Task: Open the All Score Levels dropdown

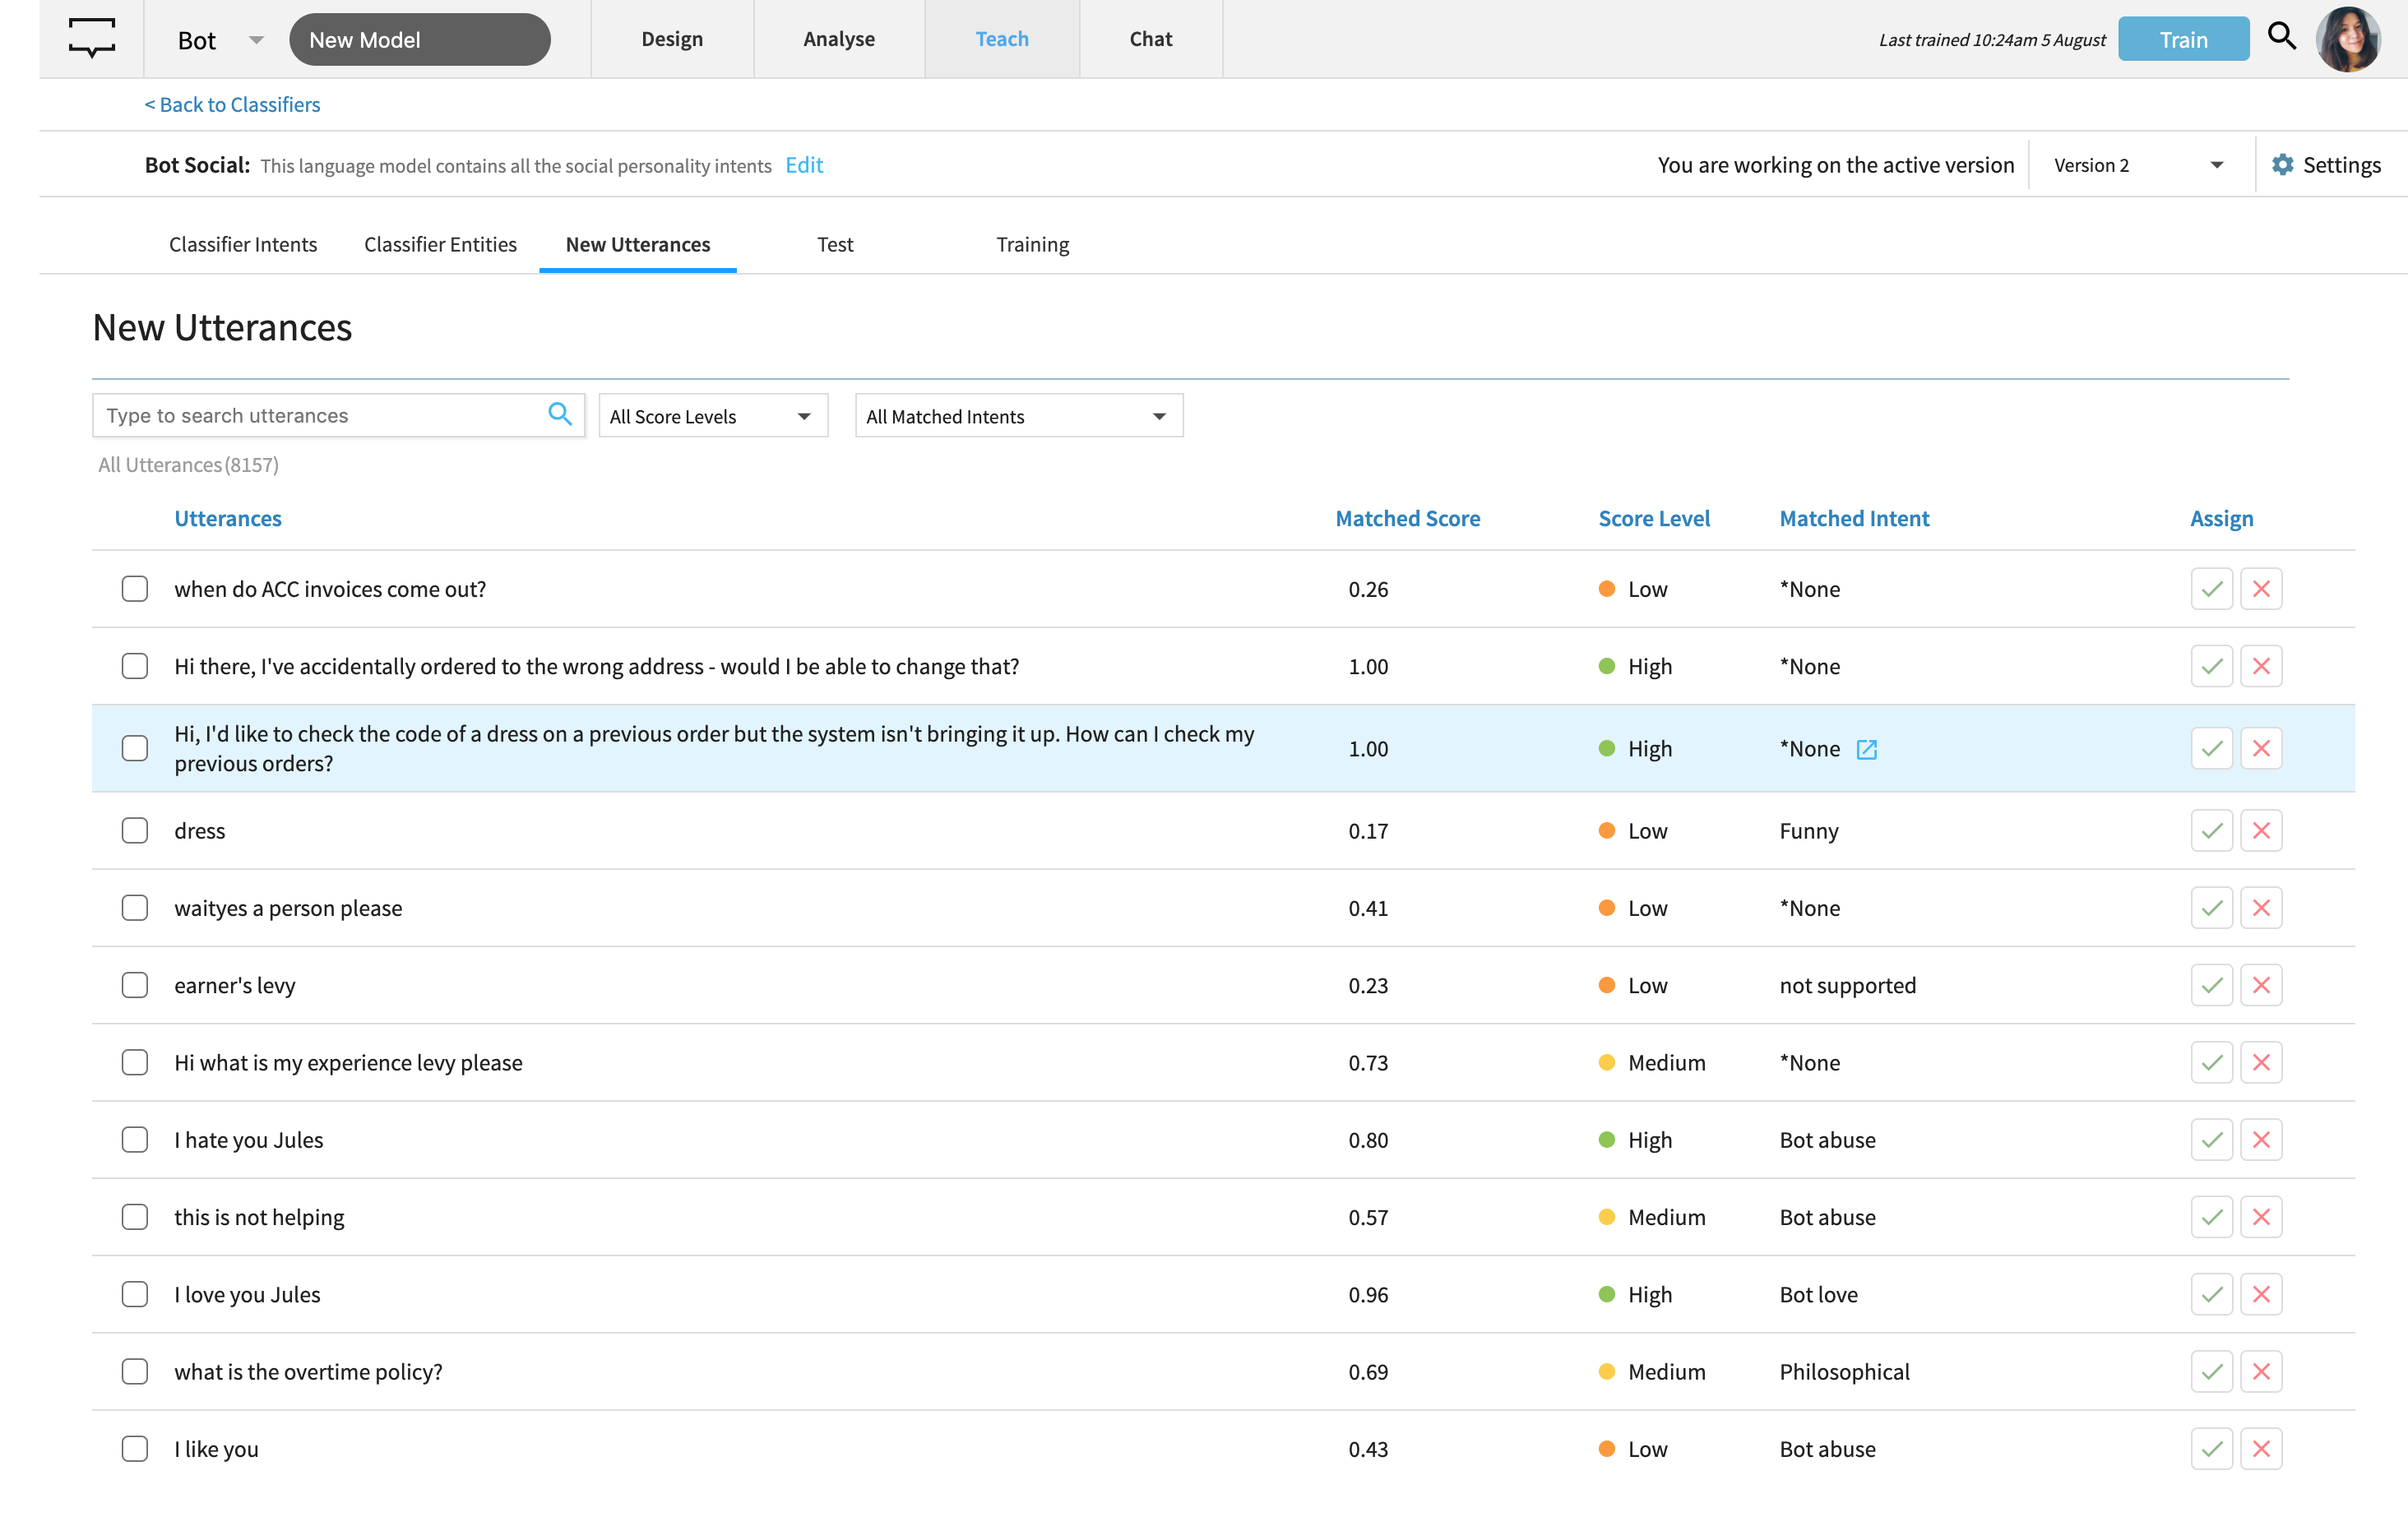Action: pos(712,416)
